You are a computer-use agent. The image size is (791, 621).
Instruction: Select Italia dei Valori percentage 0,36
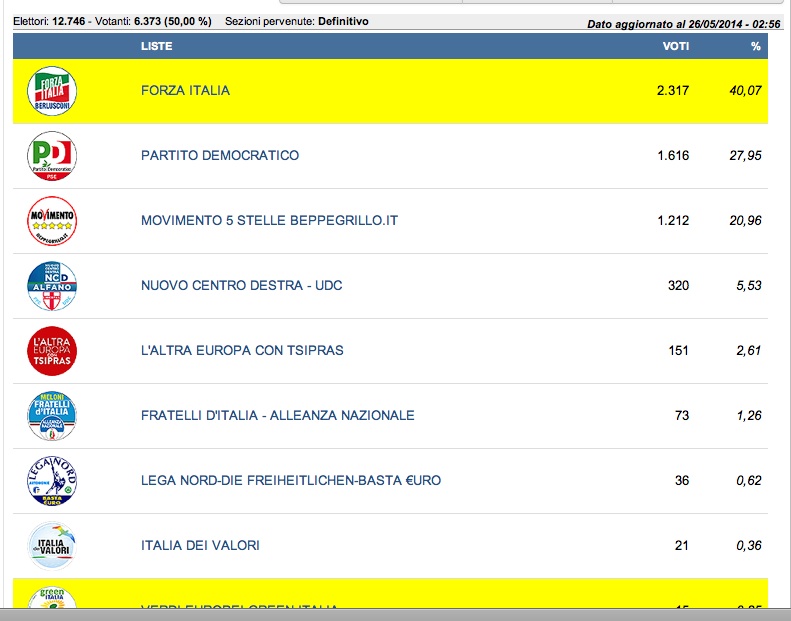[749, 546]
